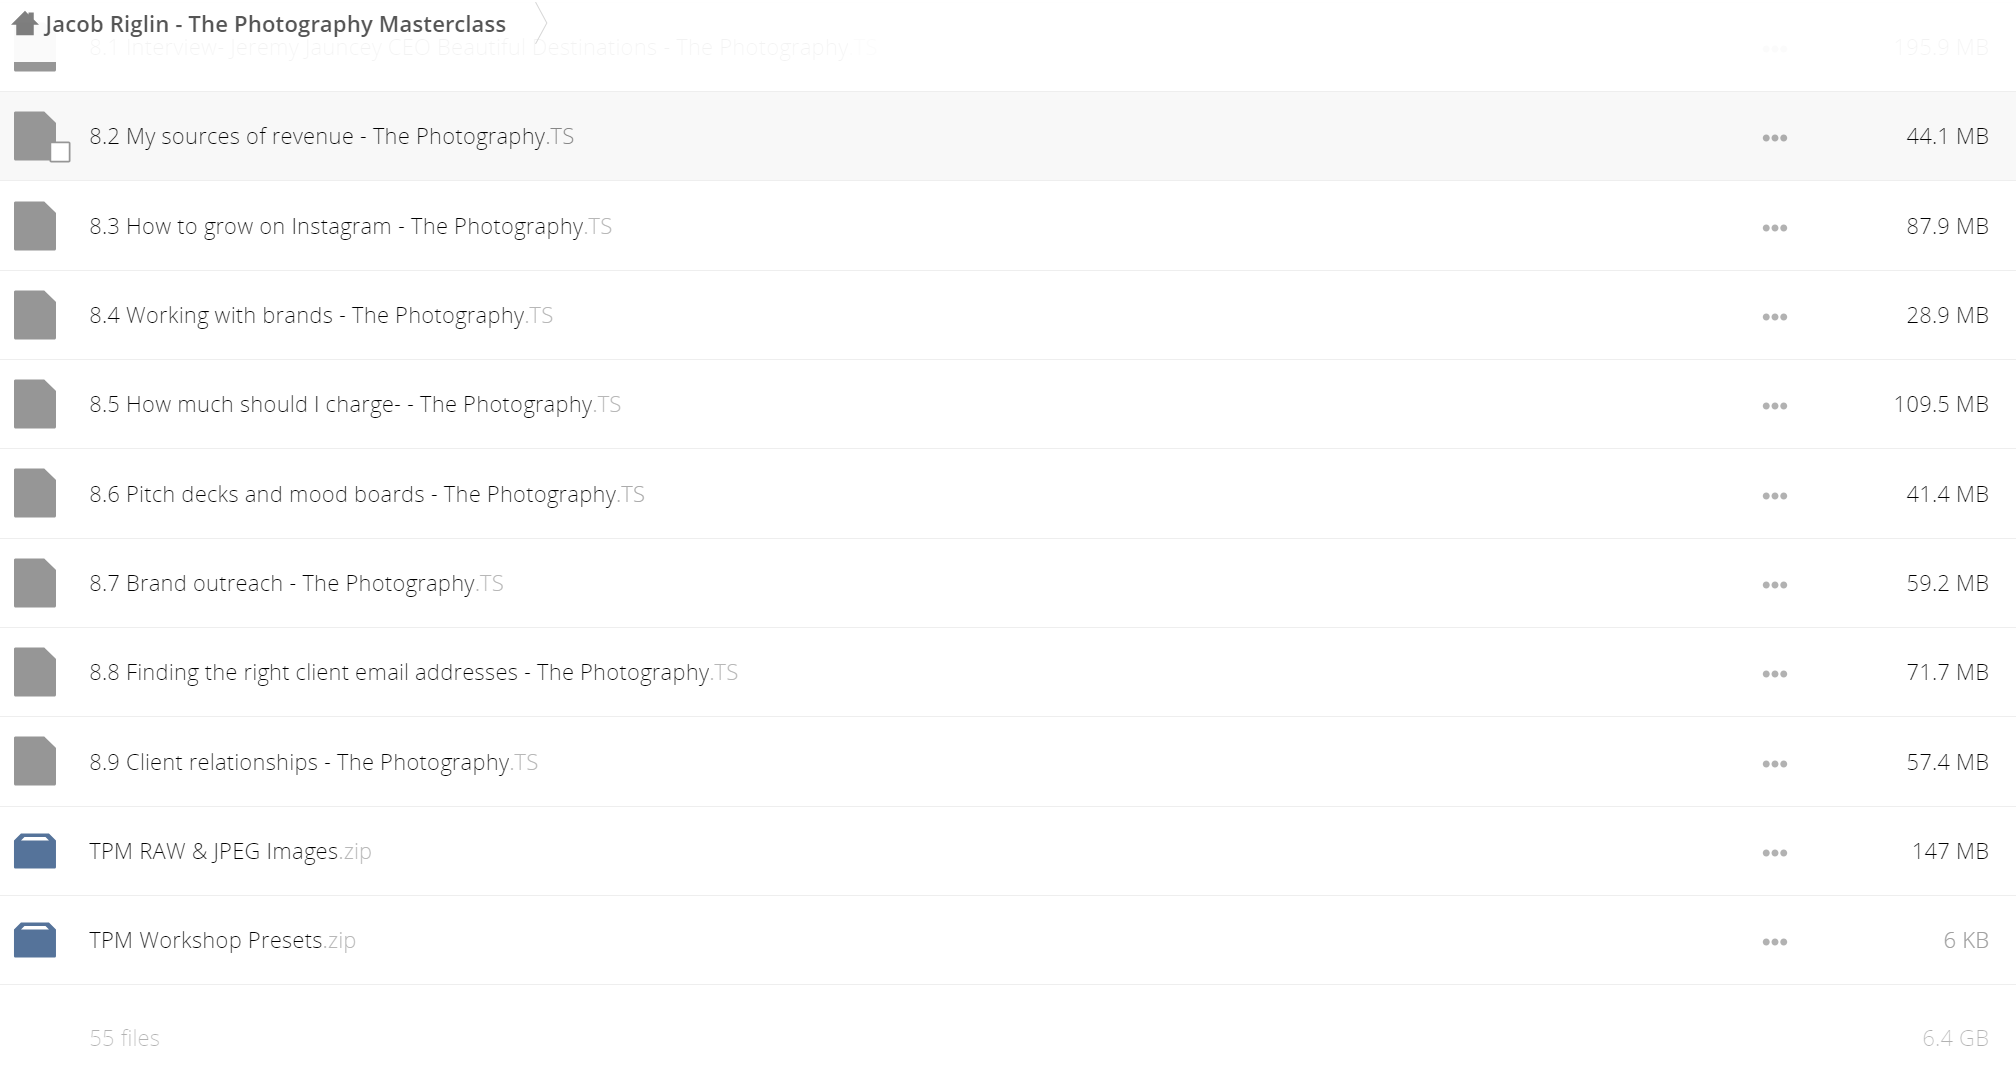Open the options dots for 8.3 How to grow on Instagram
The width and height of the screenshot is (2016, 1078).
pyautogui.click(x=1774, y=227)
